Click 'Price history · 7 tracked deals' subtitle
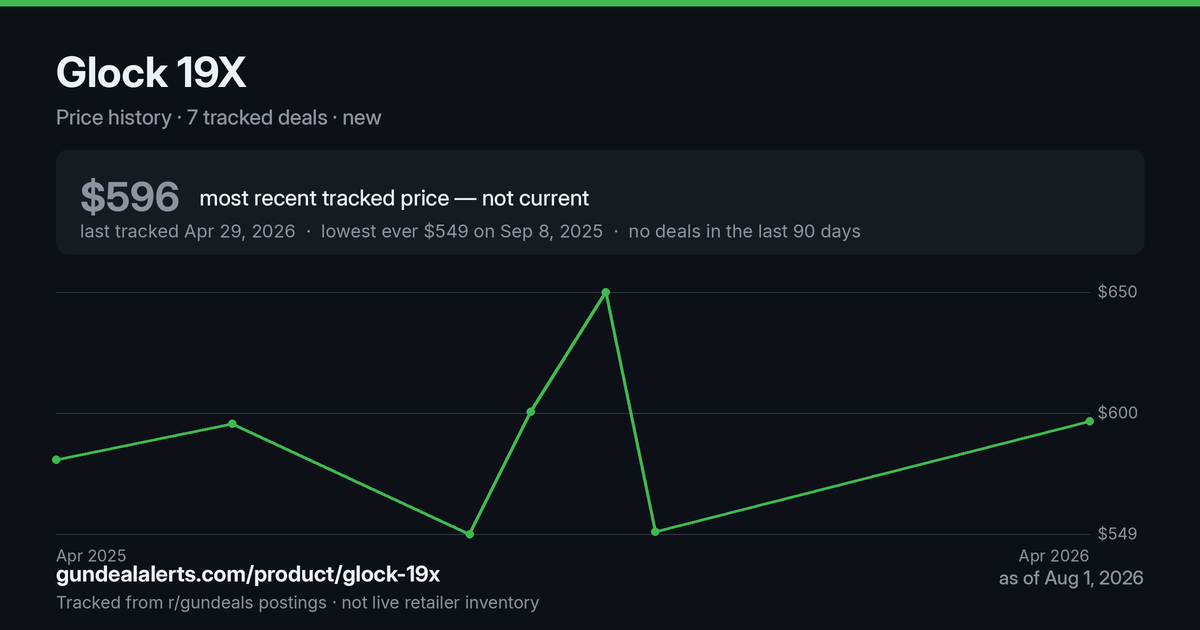1200x630 pixels. click(x=191, y=117)
